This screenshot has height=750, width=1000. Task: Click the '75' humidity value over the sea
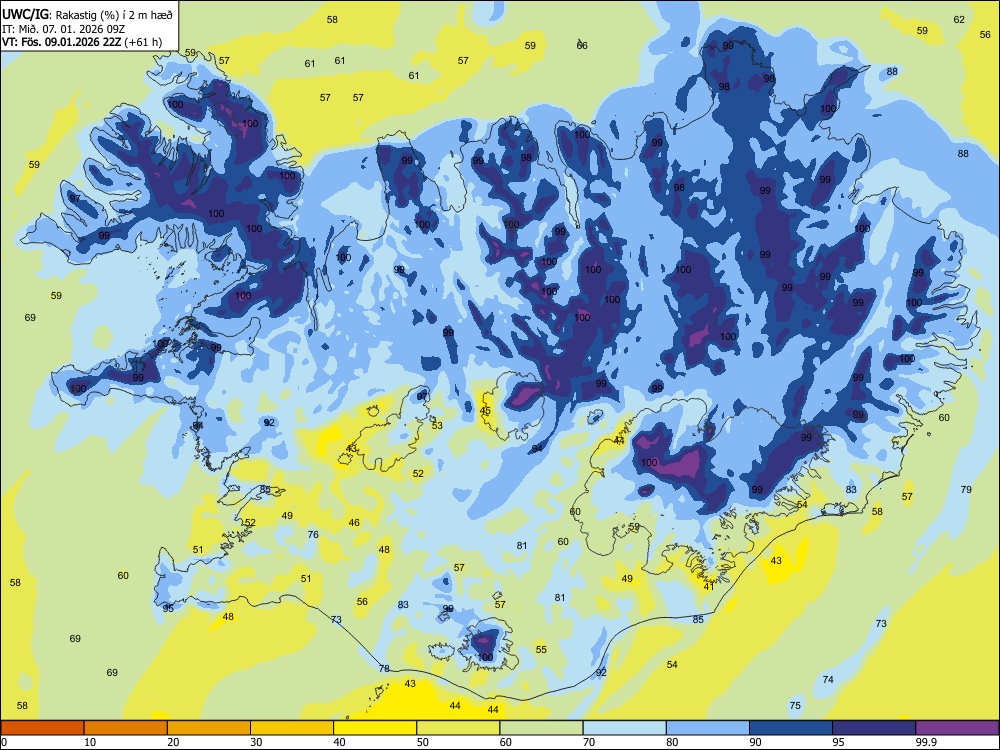(x=795, y=705)
